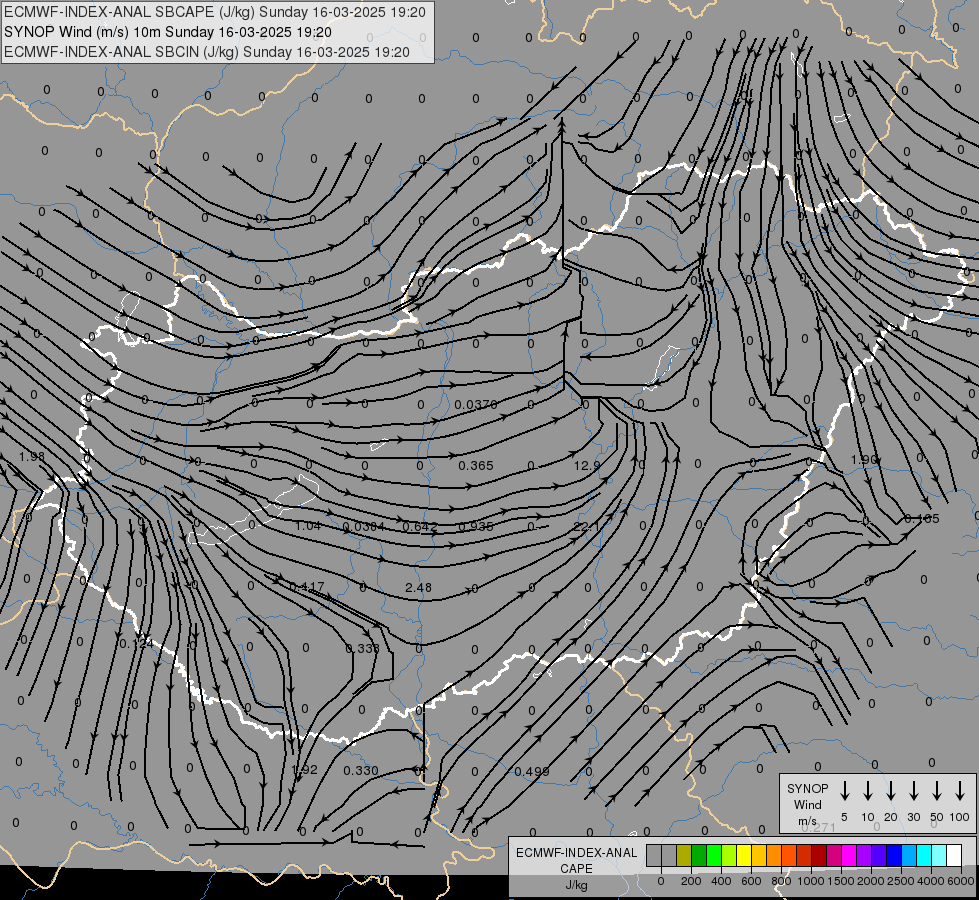Pick the purple swatch left of 2000

pyautogui.click(x=864, y=855)
